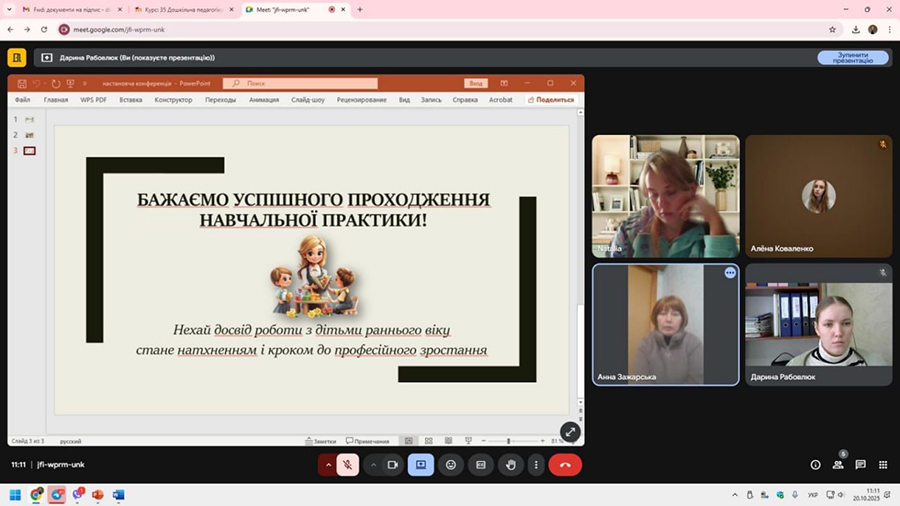Image resolution: width=900 pixels, height=506 pixels.
Task: Toggle the camera off in Meet
Action: [x=393, y=464]
